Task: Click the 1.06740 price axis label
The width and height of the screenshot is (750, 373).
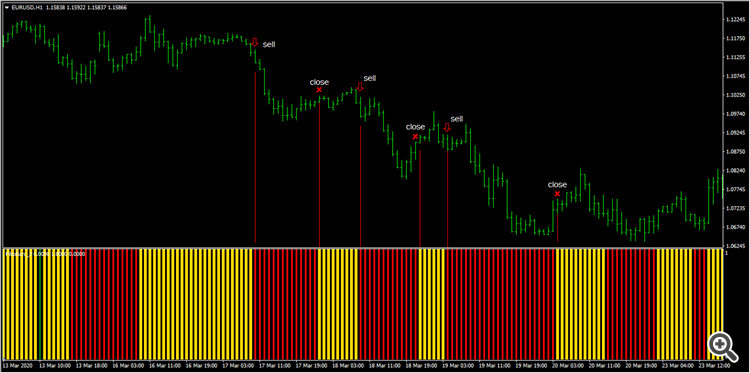Action: [737, 227]
